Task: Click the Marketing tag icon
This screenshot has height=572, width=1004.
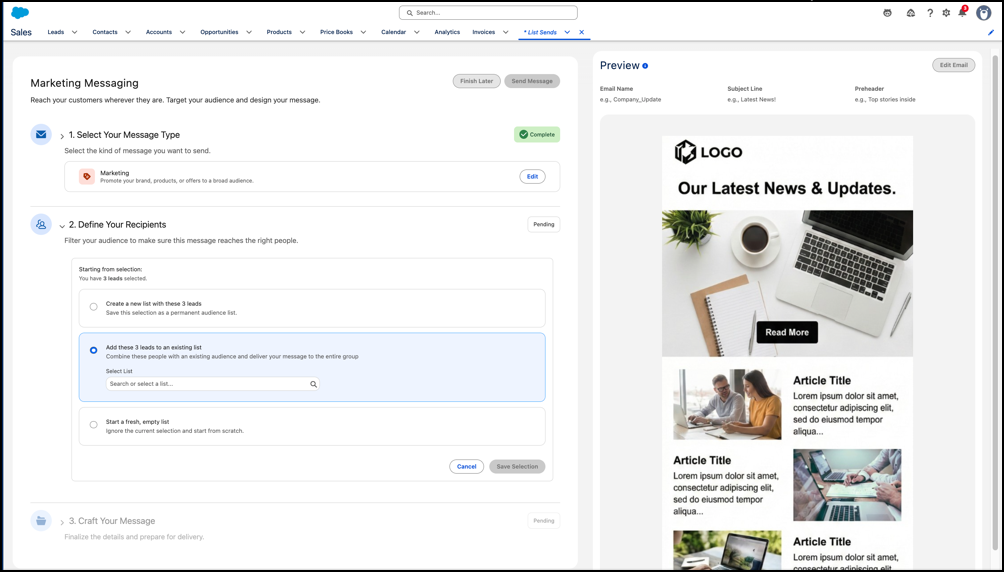Action: [x=87, y=177]
